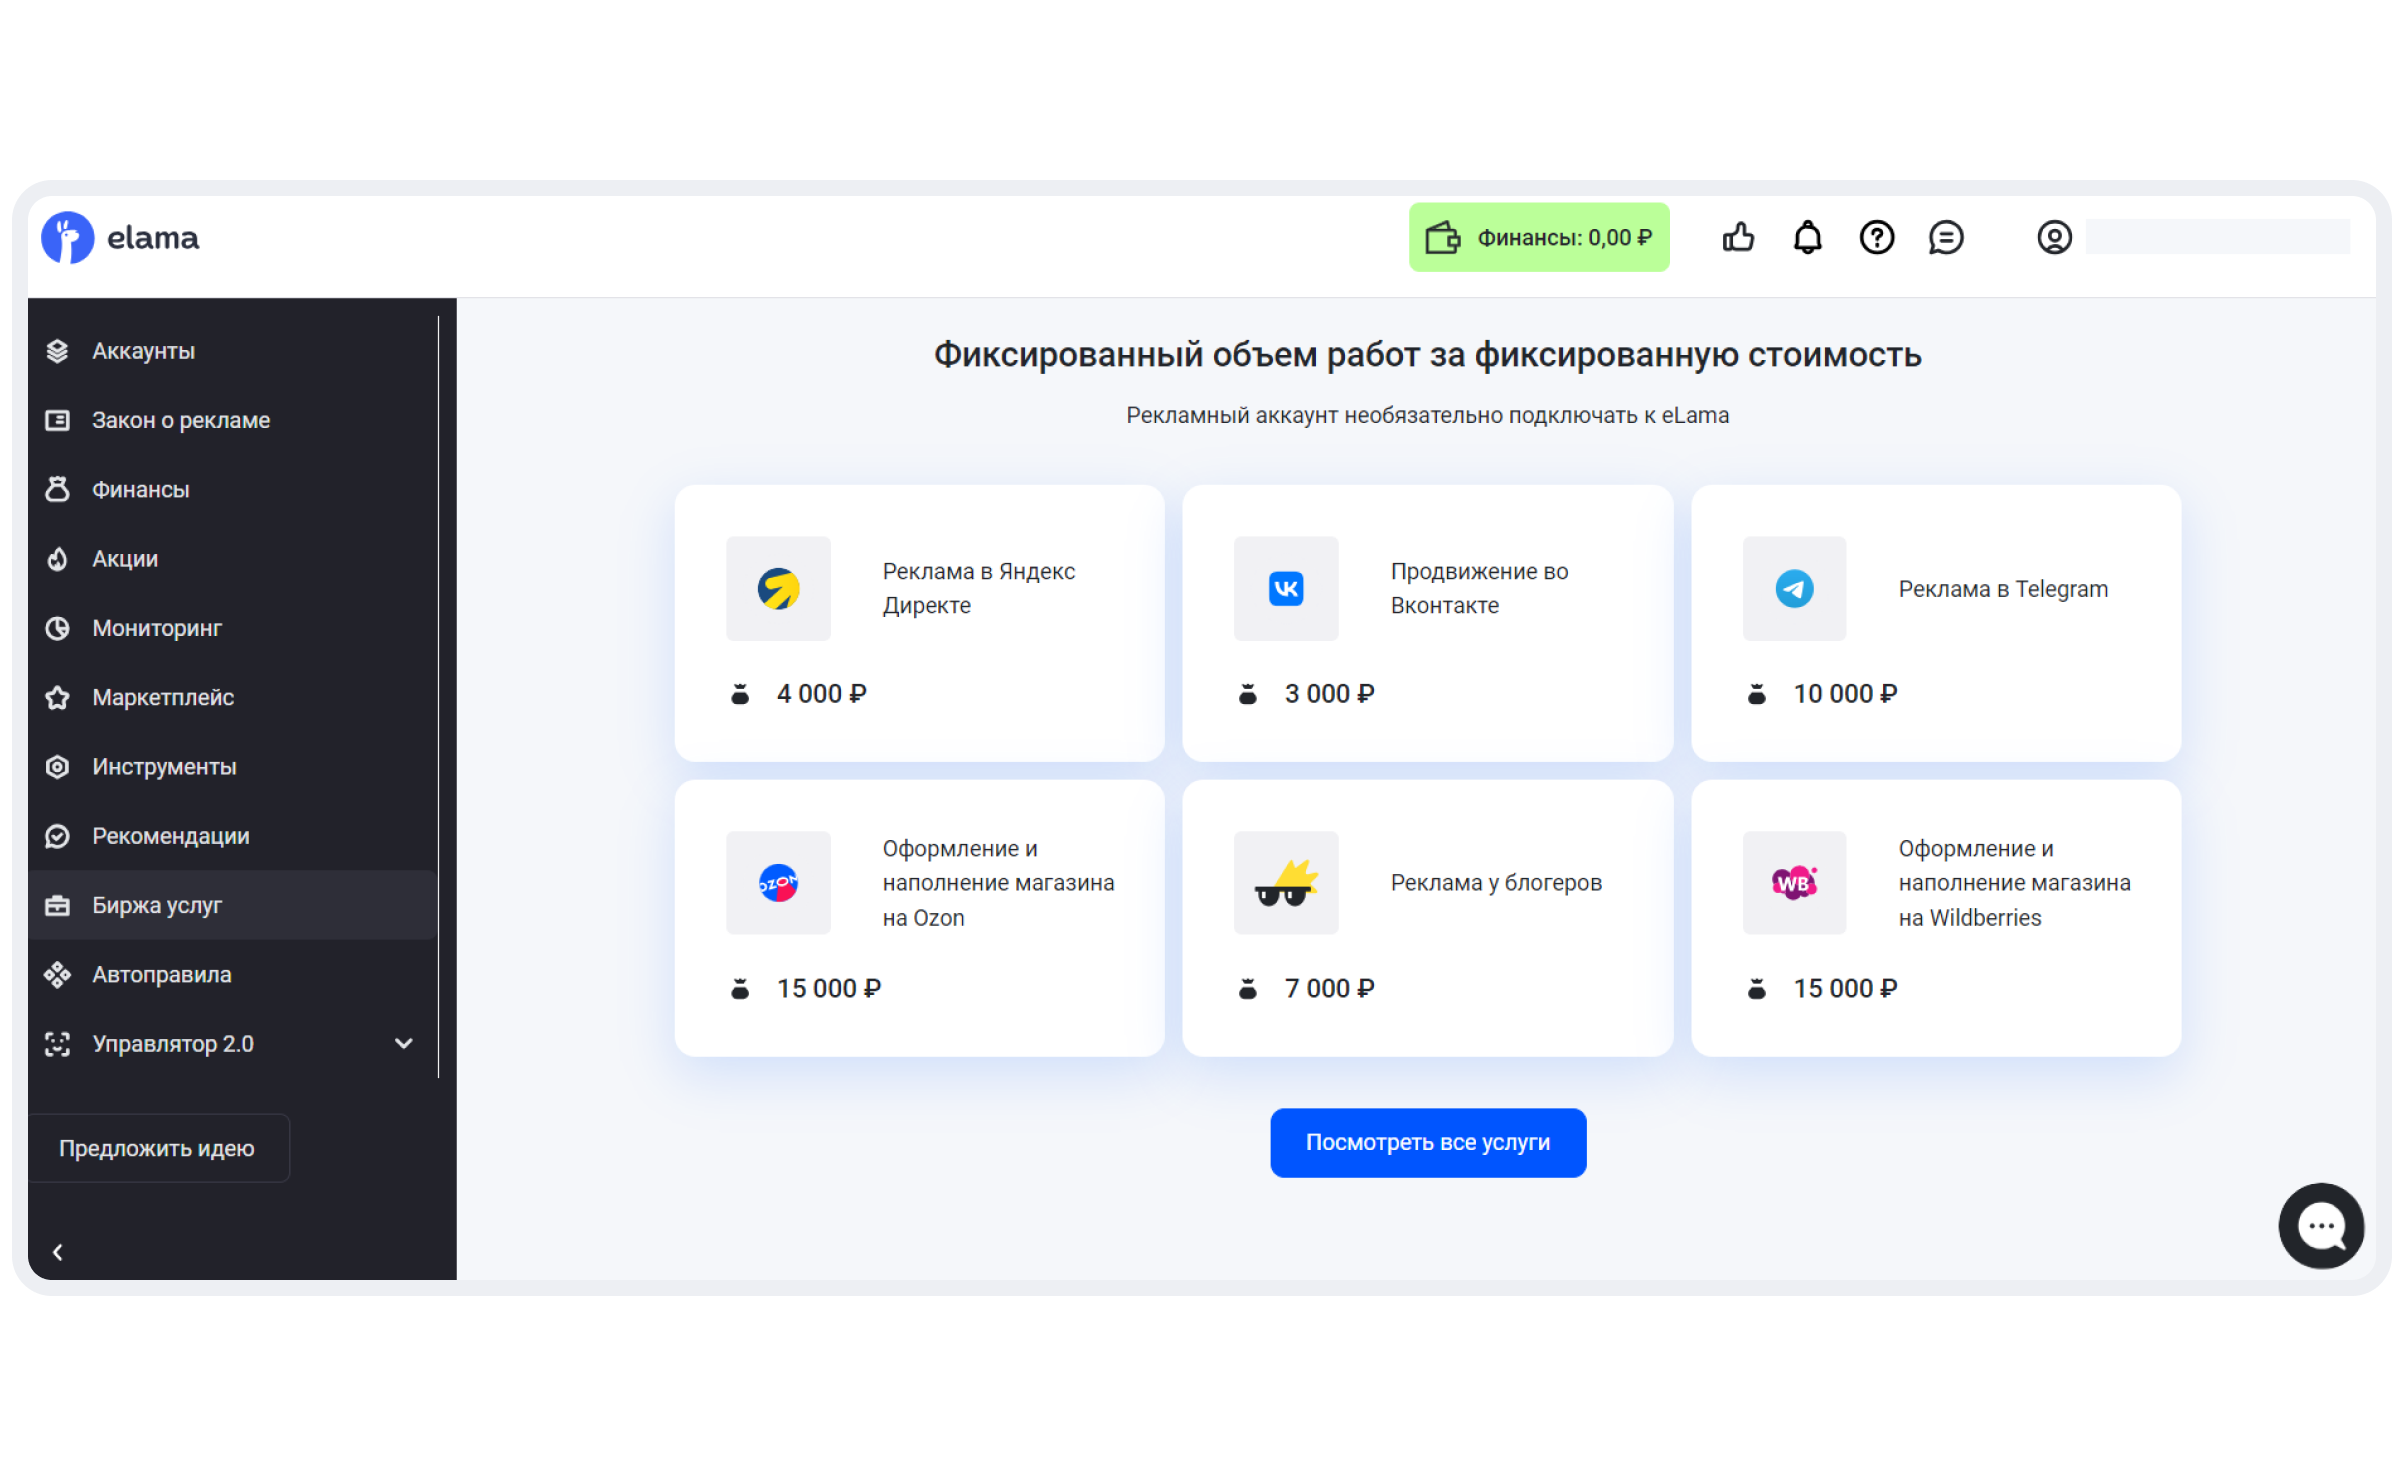Open the live chat widget bubble

[2320, 1225]
